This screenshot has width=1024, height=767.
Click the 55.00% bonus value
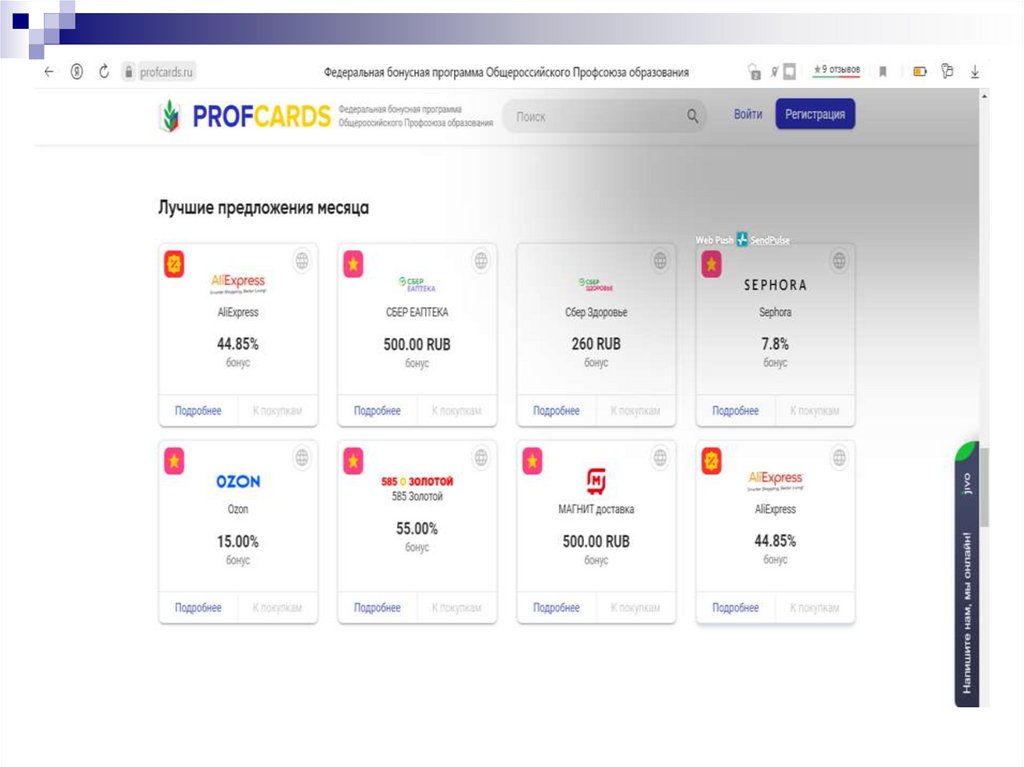point(417,529)
